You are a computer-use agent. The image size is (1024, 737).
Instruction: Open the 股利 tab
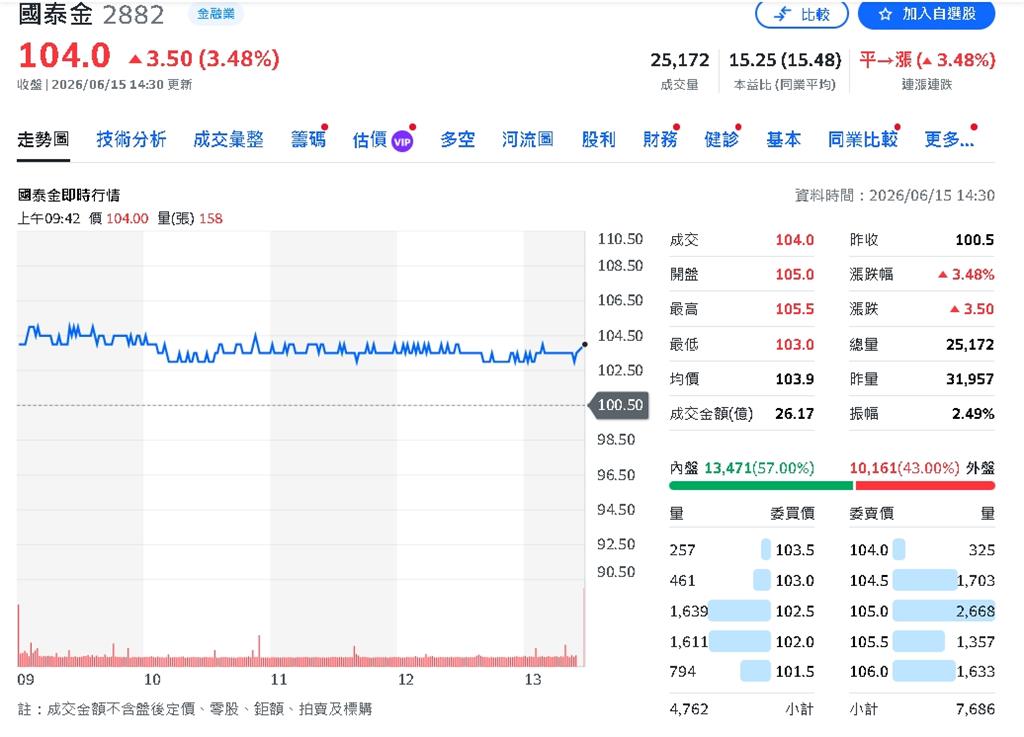(598, 139)
